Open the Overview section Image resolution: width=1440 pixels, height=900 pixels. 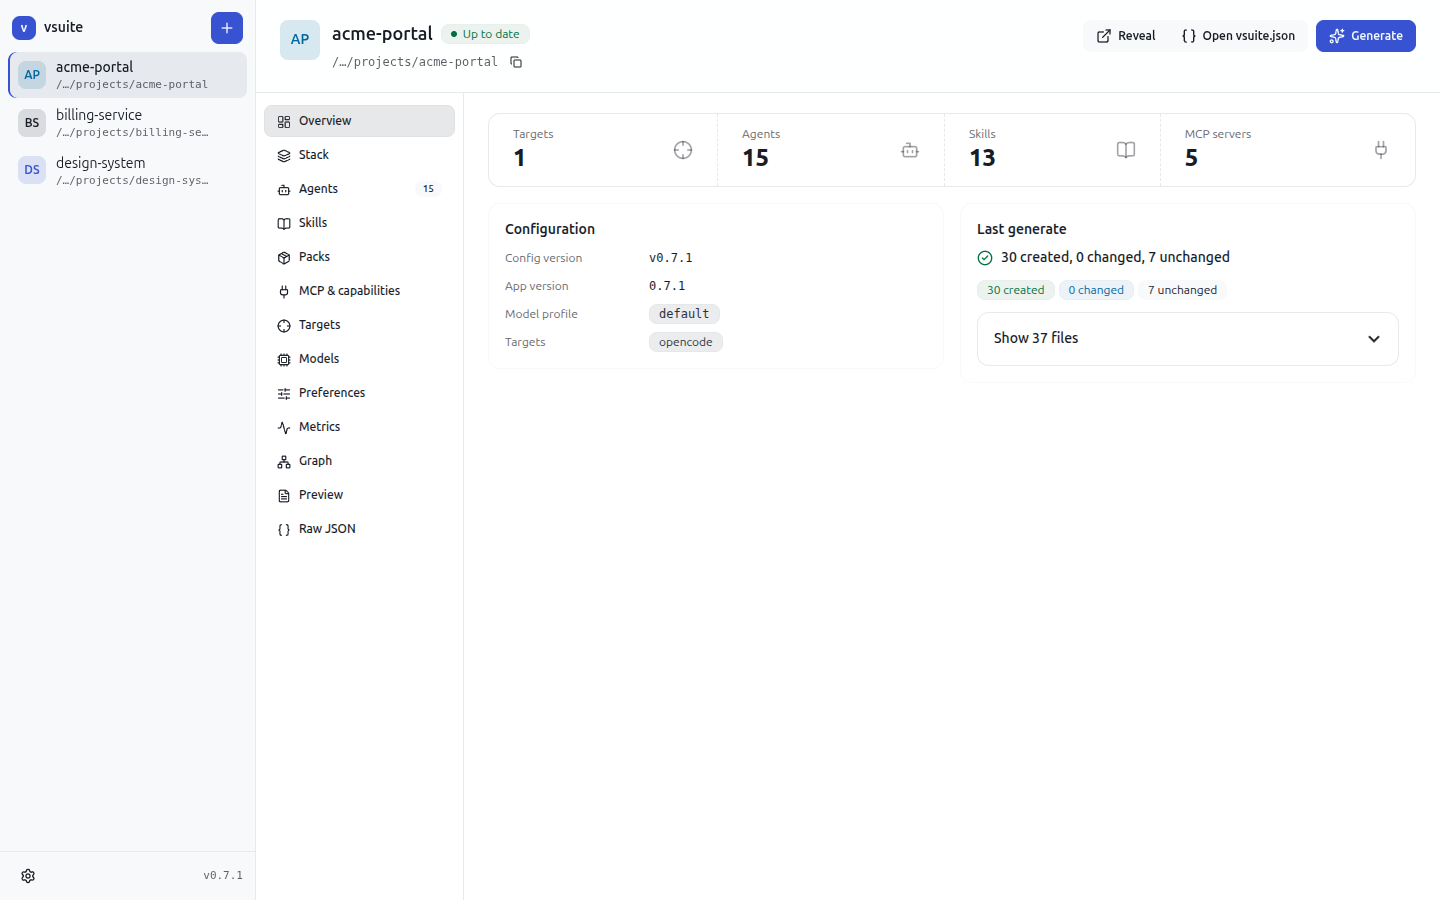pyautogui.click(x=359, y=121)
